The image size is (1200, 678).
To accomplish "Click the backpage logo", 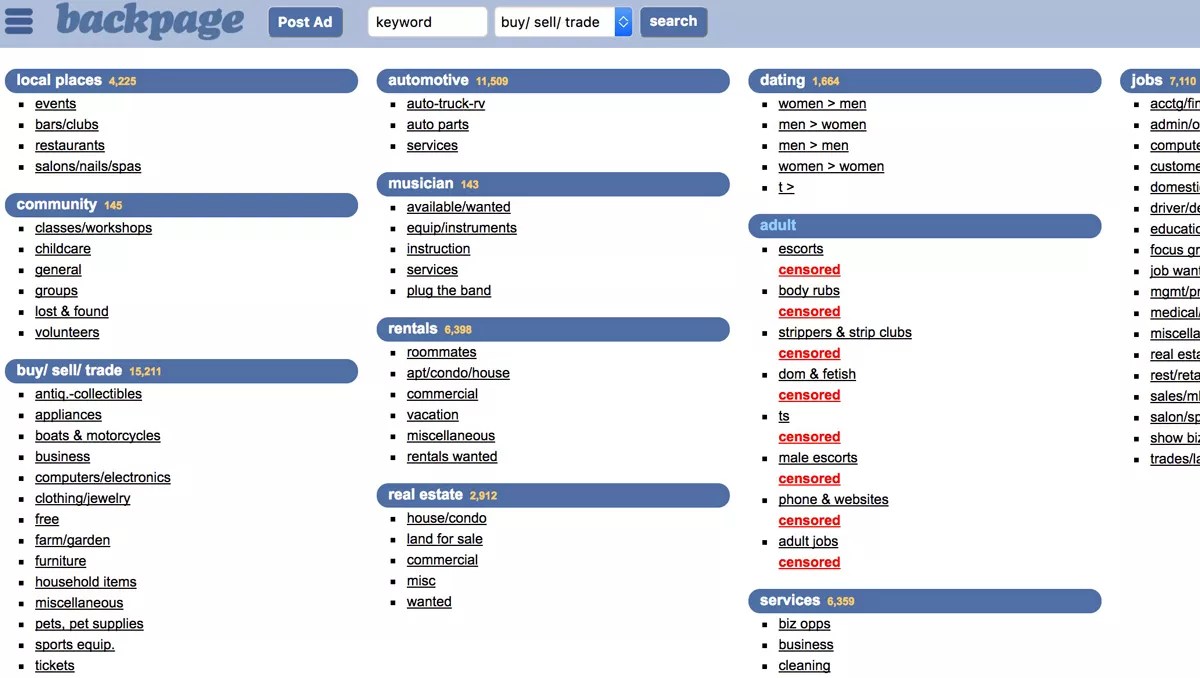I will point(150,21).
